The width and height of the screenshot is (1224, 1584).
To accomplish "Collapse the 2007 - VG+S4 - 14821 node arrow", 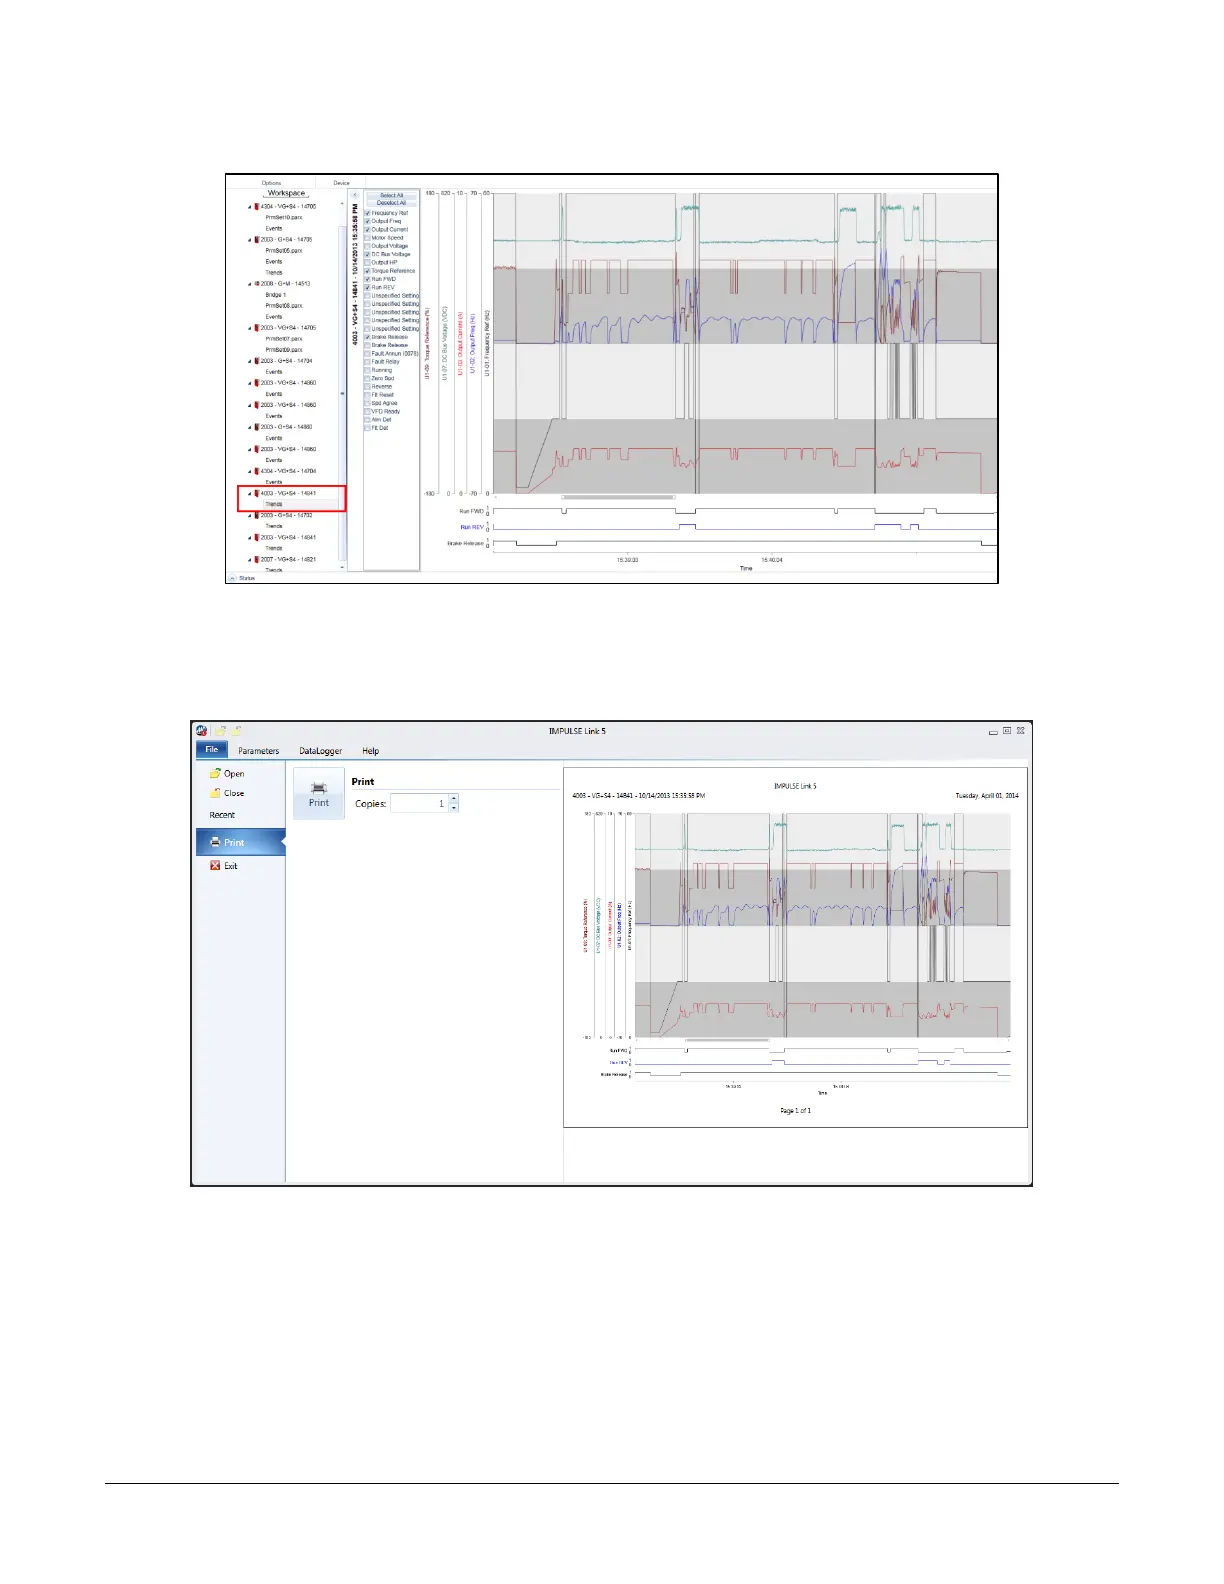I will point(250,559).
